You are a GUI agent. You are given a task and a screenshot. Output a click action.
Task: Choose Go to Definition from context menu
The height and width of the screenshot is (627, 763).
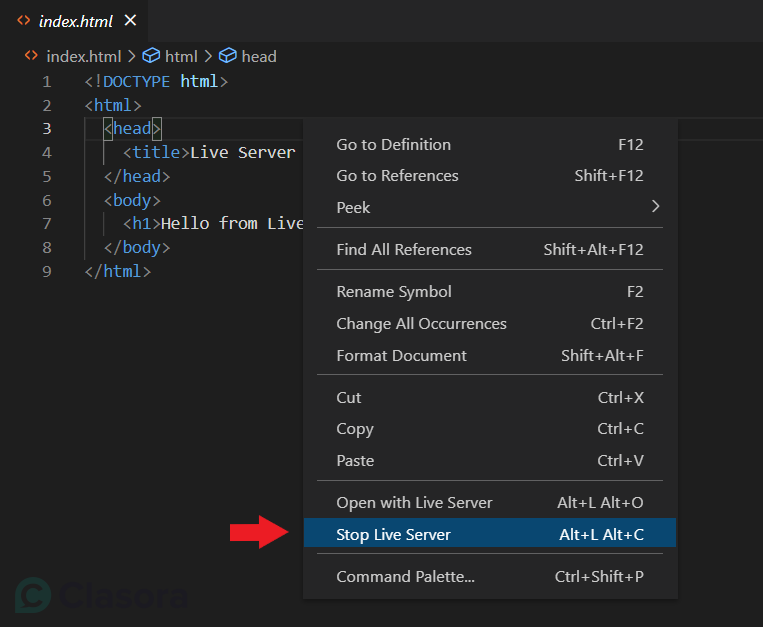click(490, 144)
